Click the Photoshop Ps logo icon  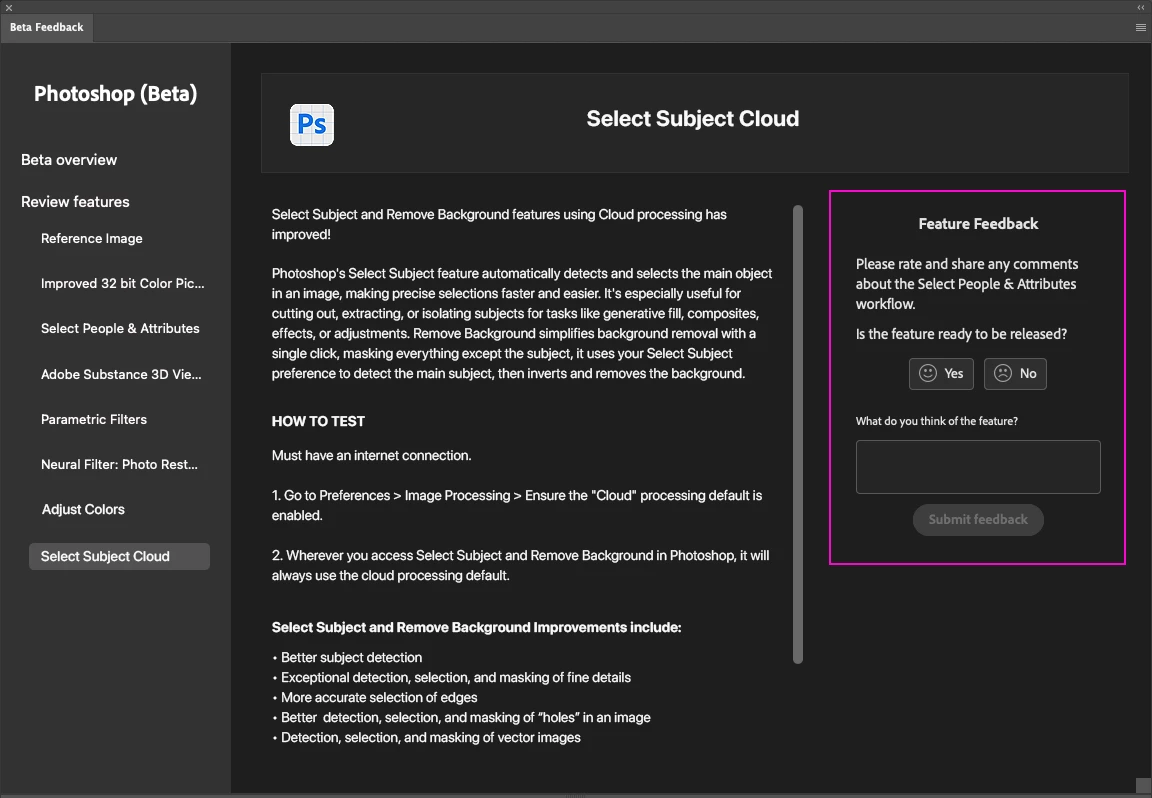[312, 125]
